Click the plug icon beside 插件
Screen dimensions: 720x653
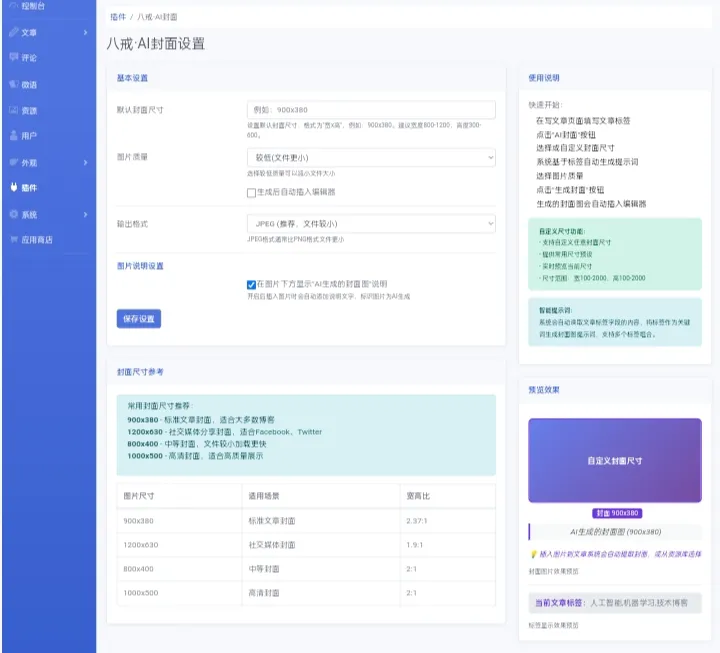click(x=14, y=187)
